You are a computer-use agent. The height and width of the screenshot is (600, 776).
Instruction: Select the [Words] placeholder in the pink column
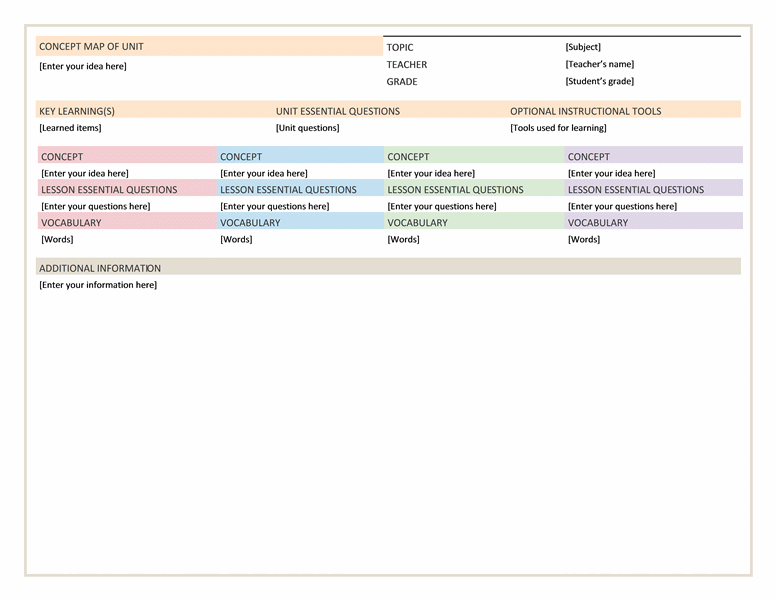click(57, 239)
